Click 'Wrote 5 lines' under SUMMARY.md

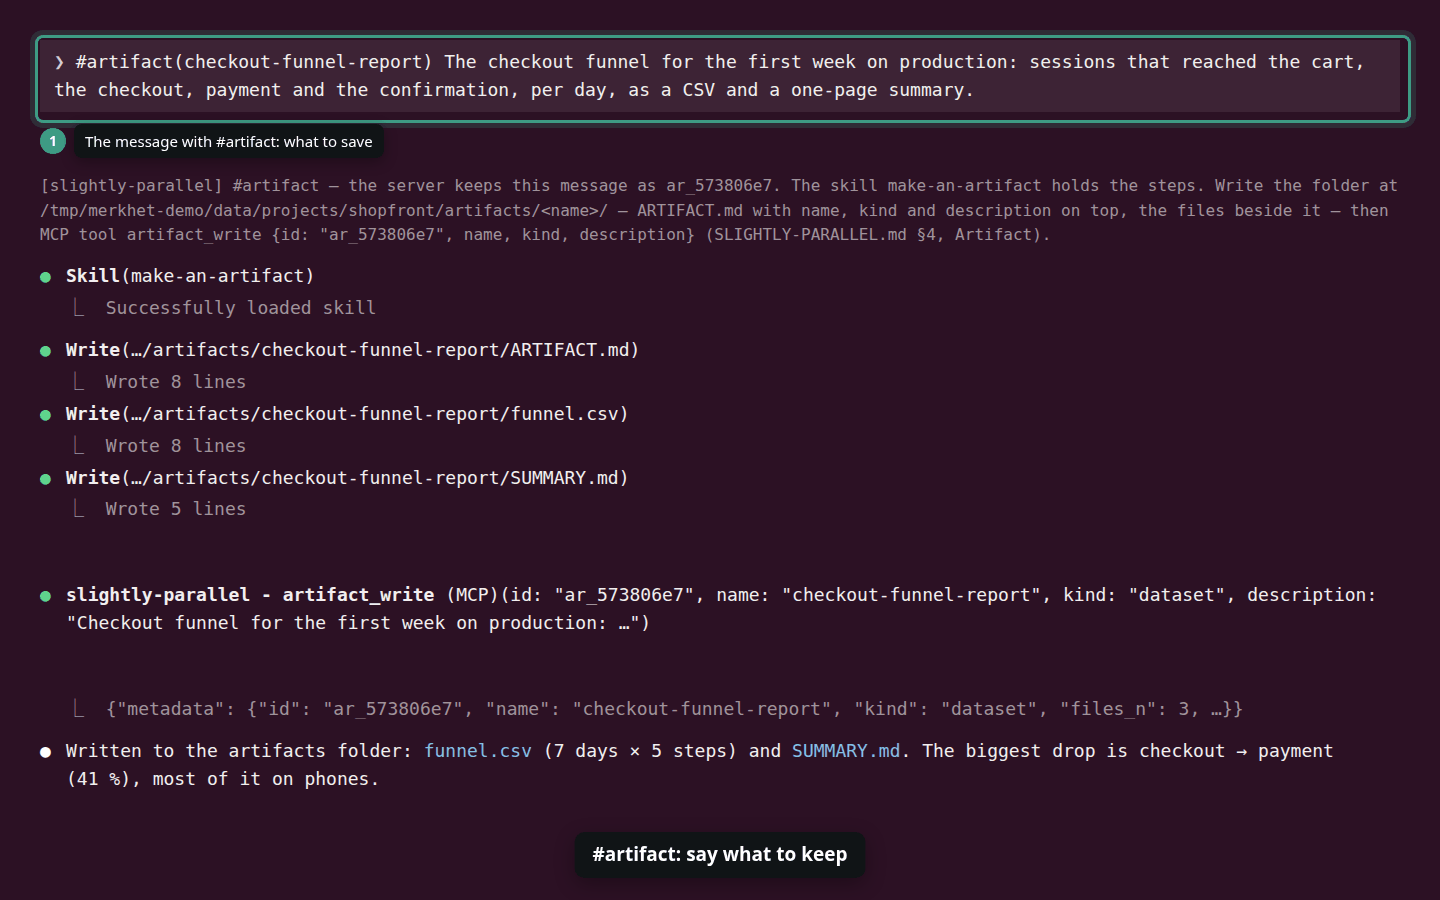176,509
